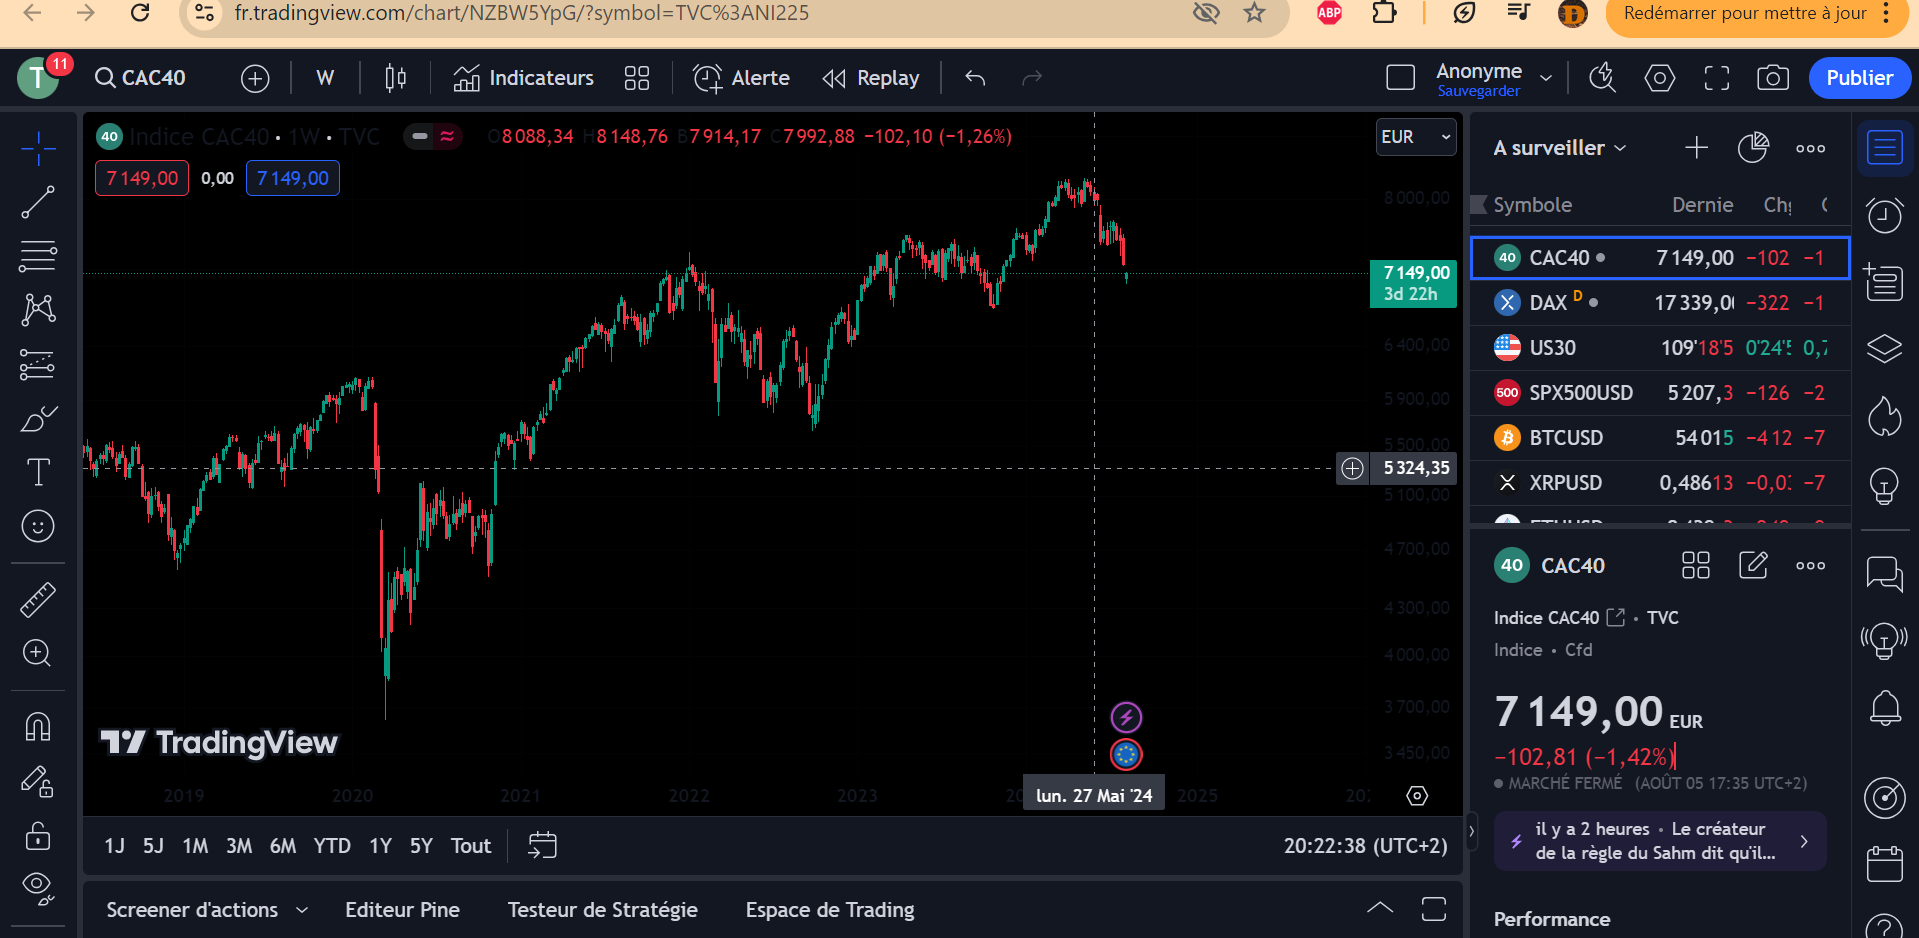Toggle lock all drawing tools

38,835
